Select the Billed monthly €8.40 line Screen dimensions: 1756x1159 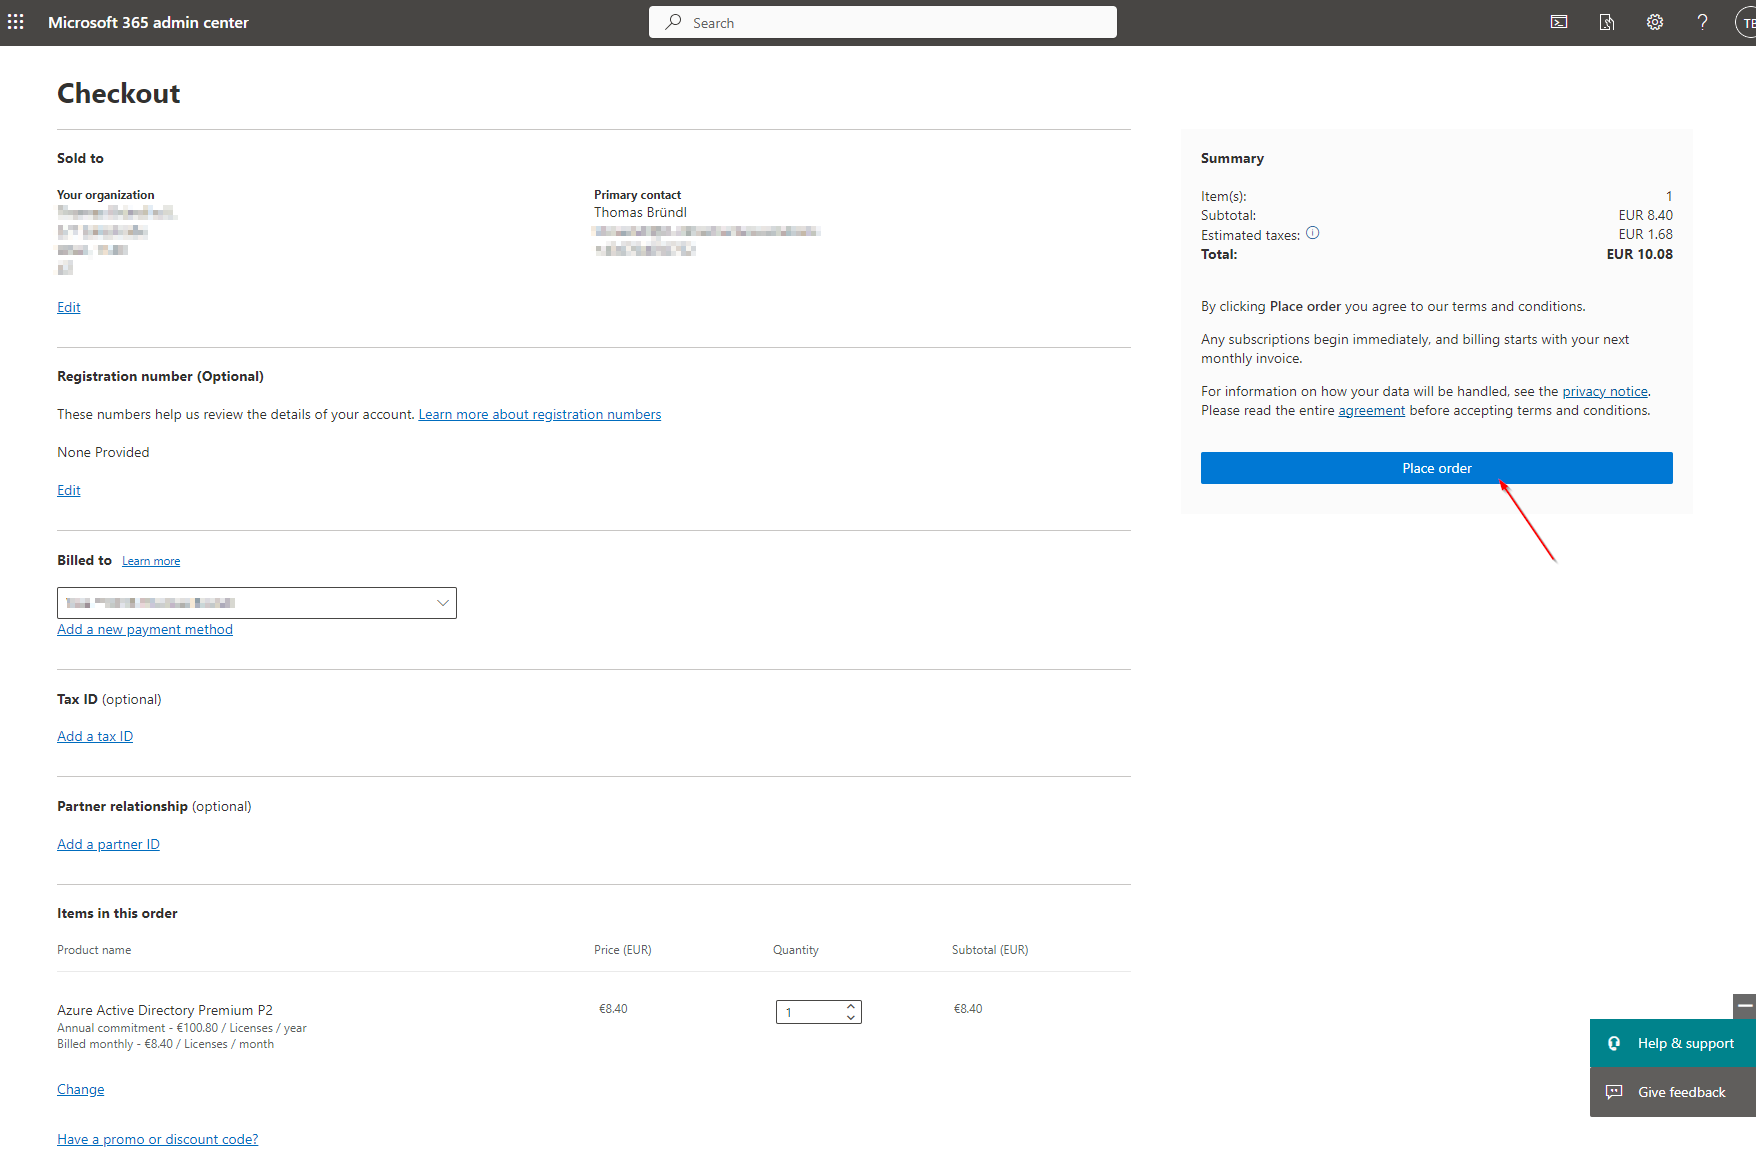(x=165, y=1044)
